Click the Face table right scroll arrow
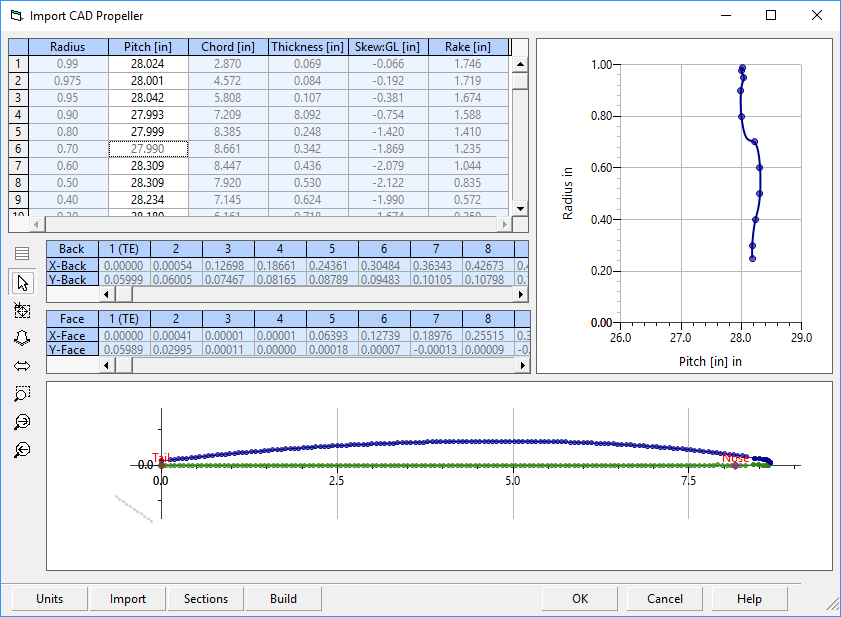This screenshot has height=617, width=841. (x=522, y=365)
